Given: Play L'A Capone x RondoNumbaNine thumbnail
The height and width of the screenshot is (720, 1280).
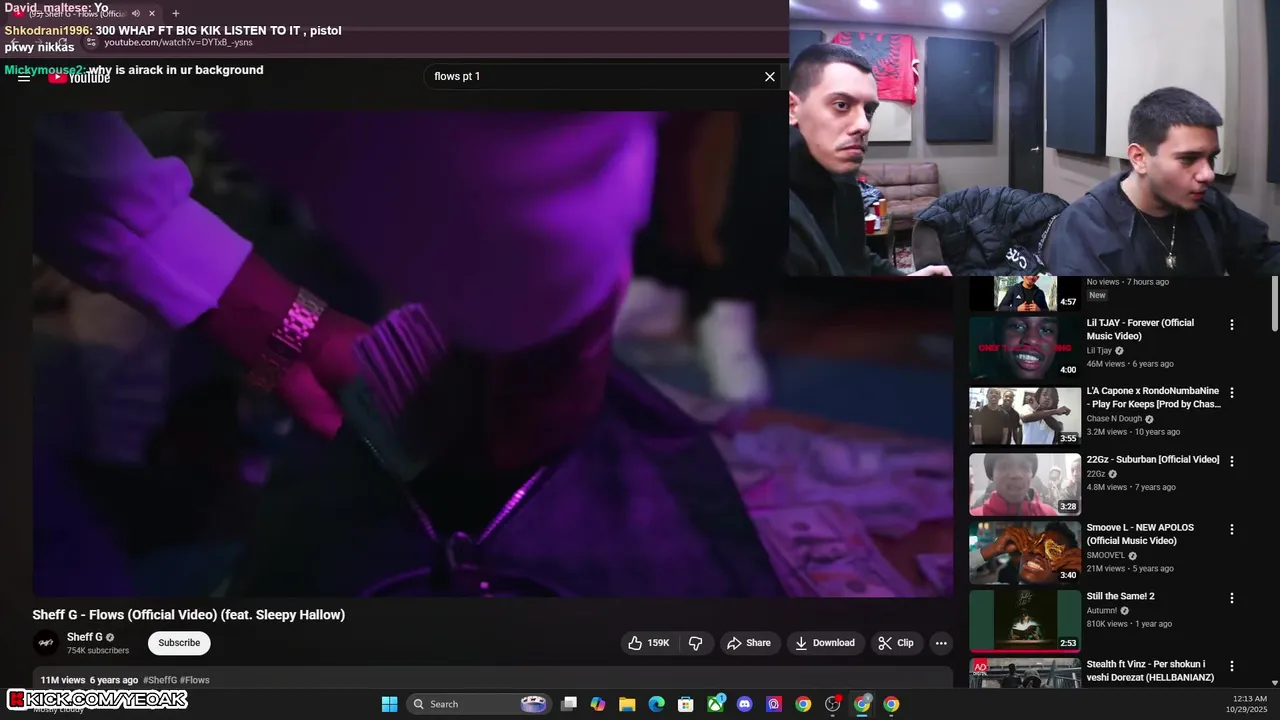Looking at the screenshot, I should click(x=1025, y=416).
